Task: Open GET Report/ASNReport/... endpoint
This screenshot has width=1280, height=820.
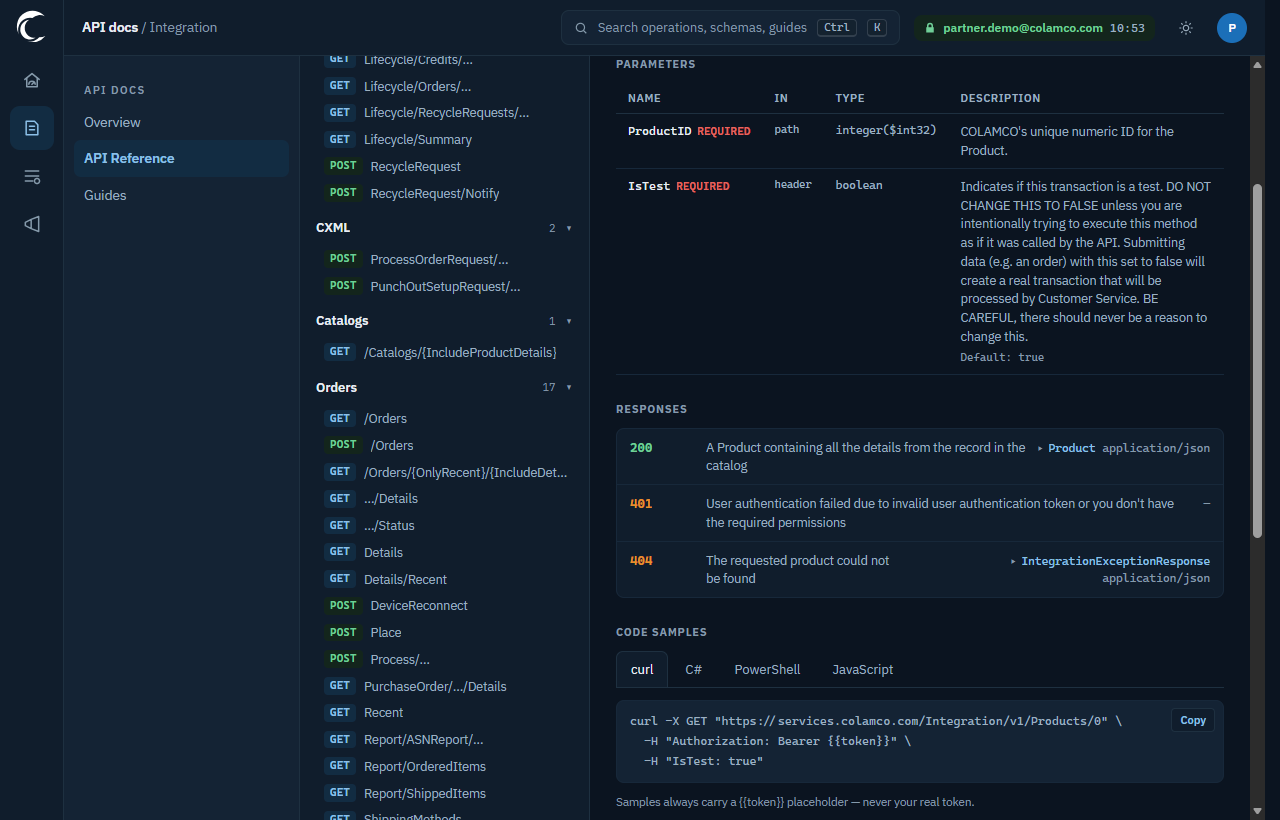Action: pyautogui.click(x=445, y=740)
